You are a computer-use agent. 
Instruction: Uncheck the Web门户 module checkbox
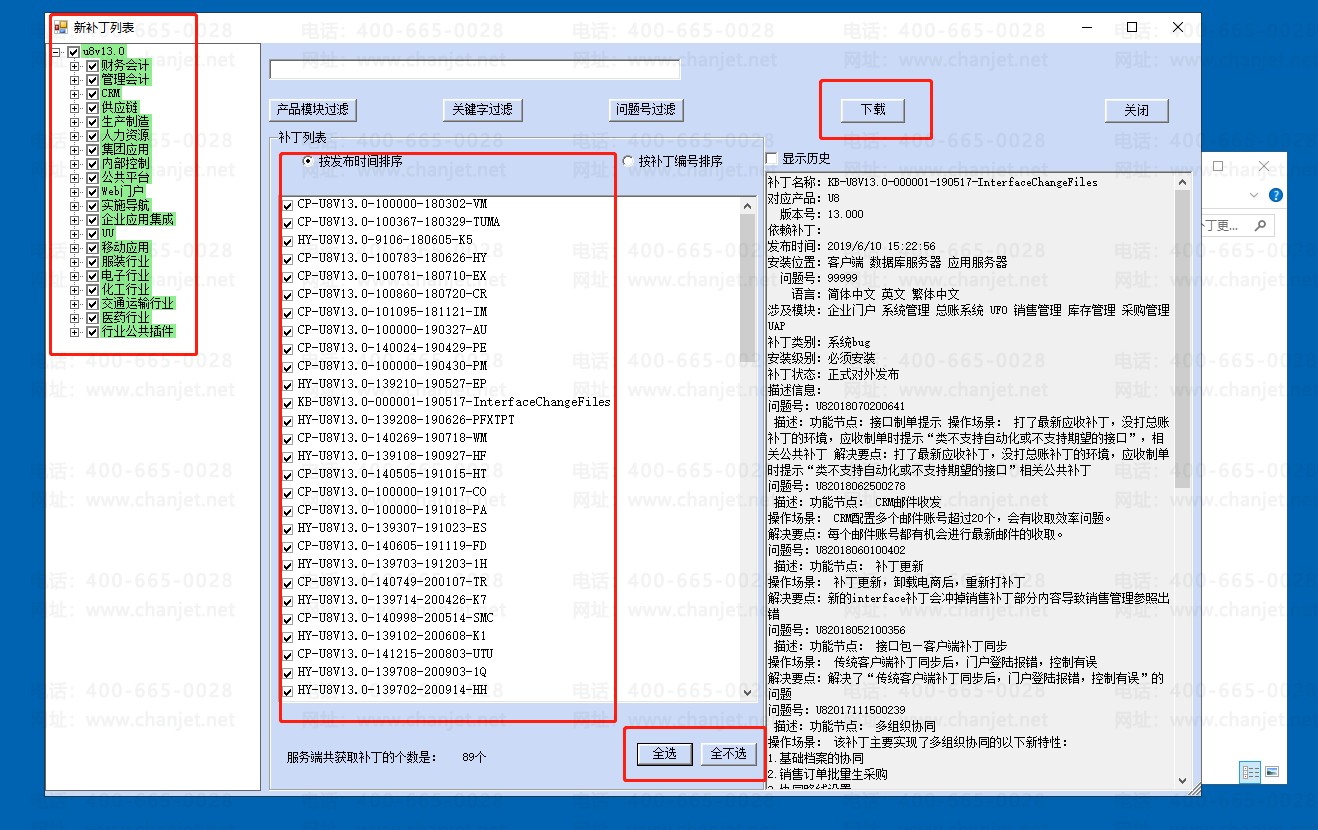click(92, 192)
